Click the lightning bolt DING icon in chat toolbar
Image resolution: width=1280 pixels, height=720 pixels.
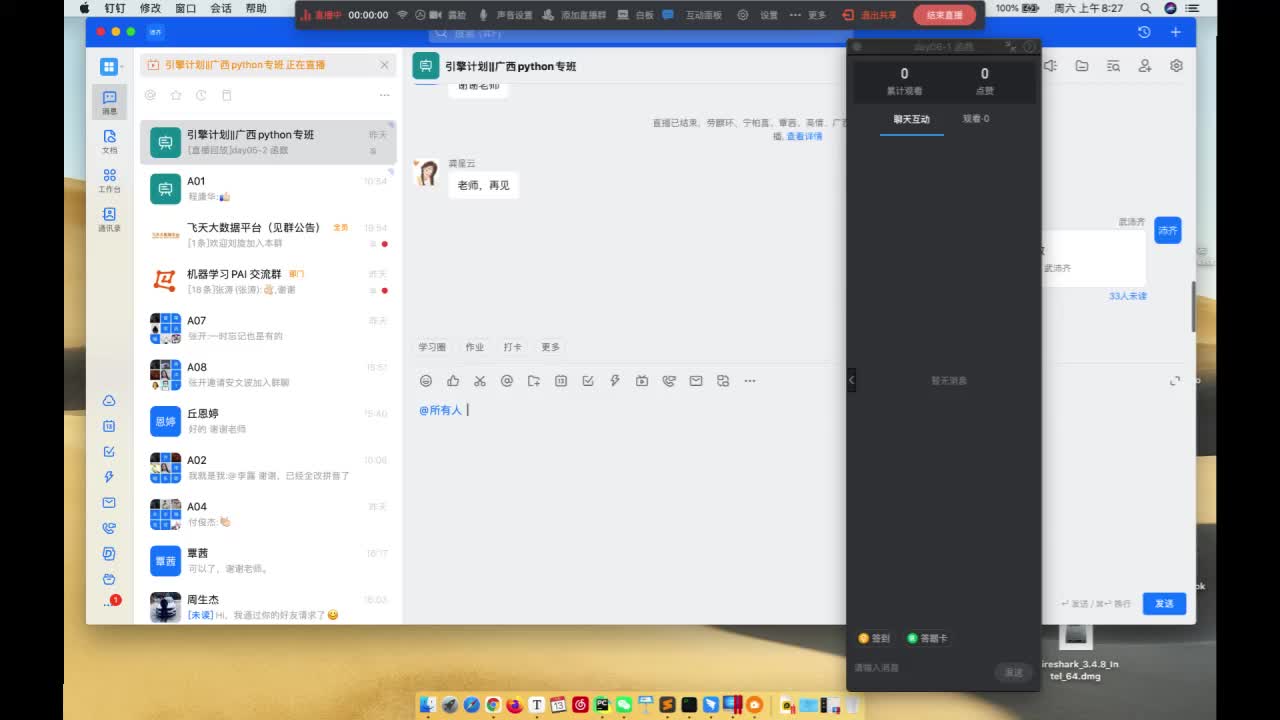point(615,381)
